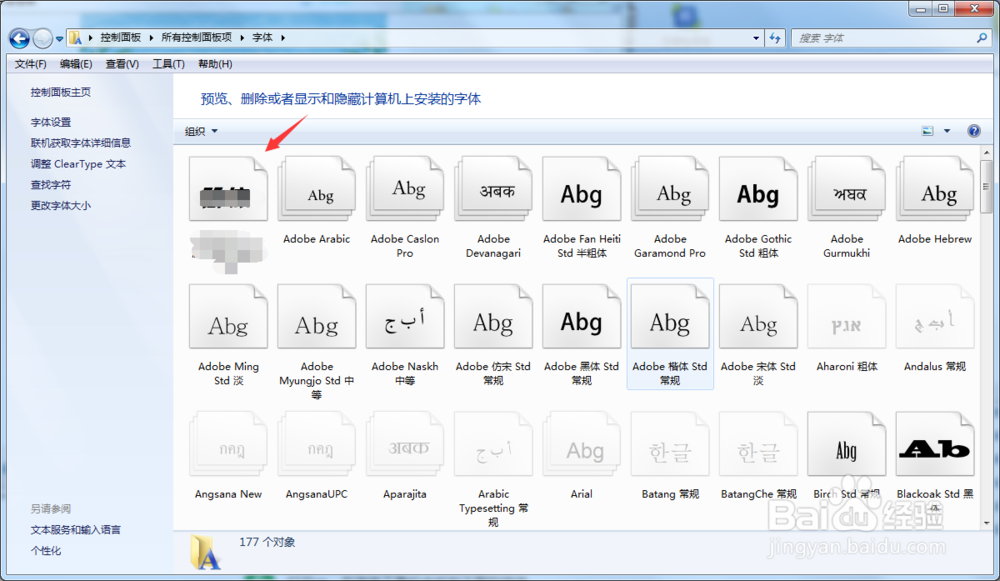Open recent pages dropdown next to Forward
Viewport: 1000px width, 581px height.
(x=59, y=39)
